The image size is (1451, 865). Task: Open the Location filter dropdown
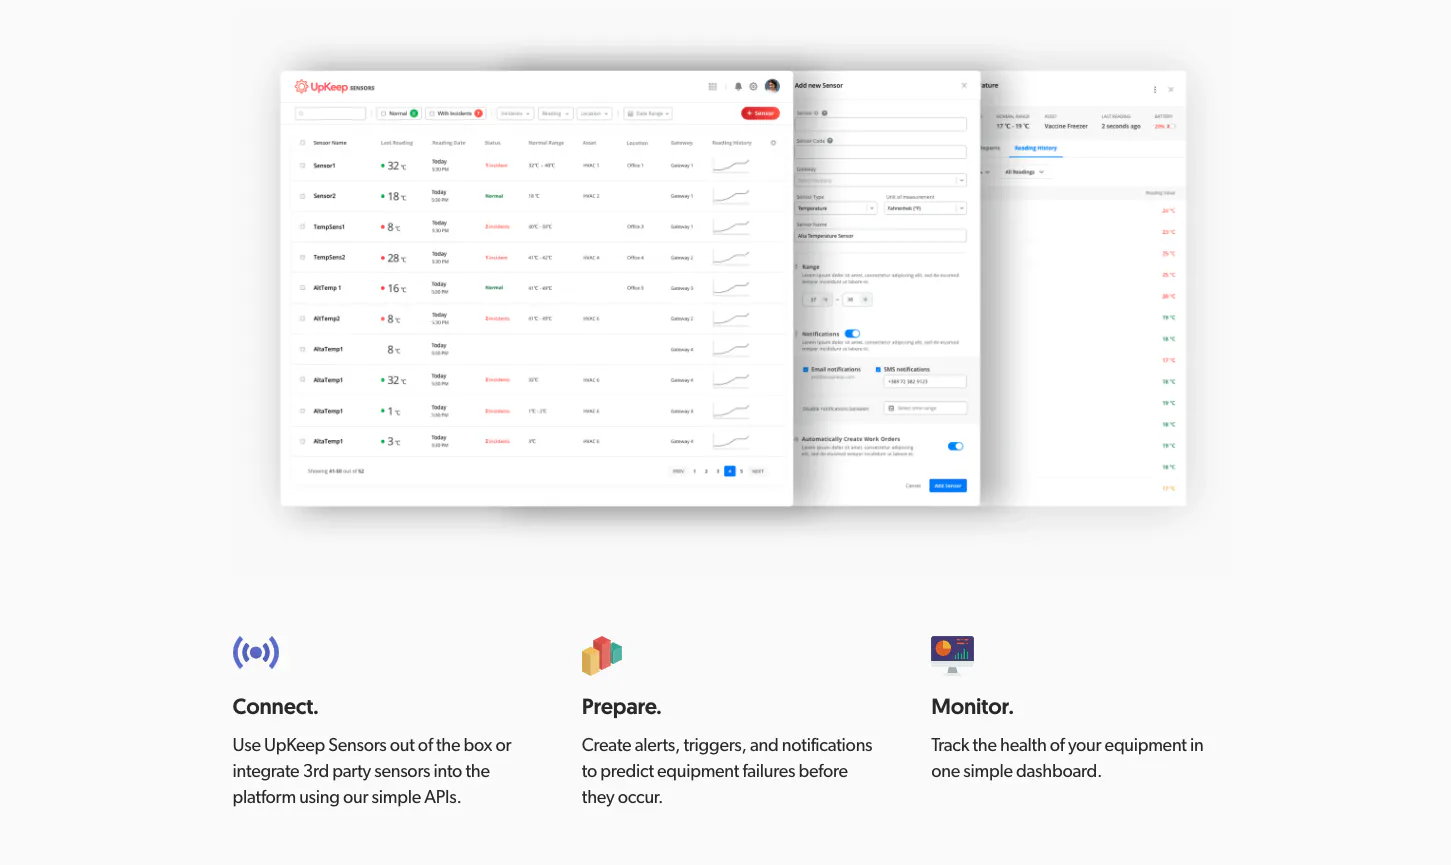594,114
